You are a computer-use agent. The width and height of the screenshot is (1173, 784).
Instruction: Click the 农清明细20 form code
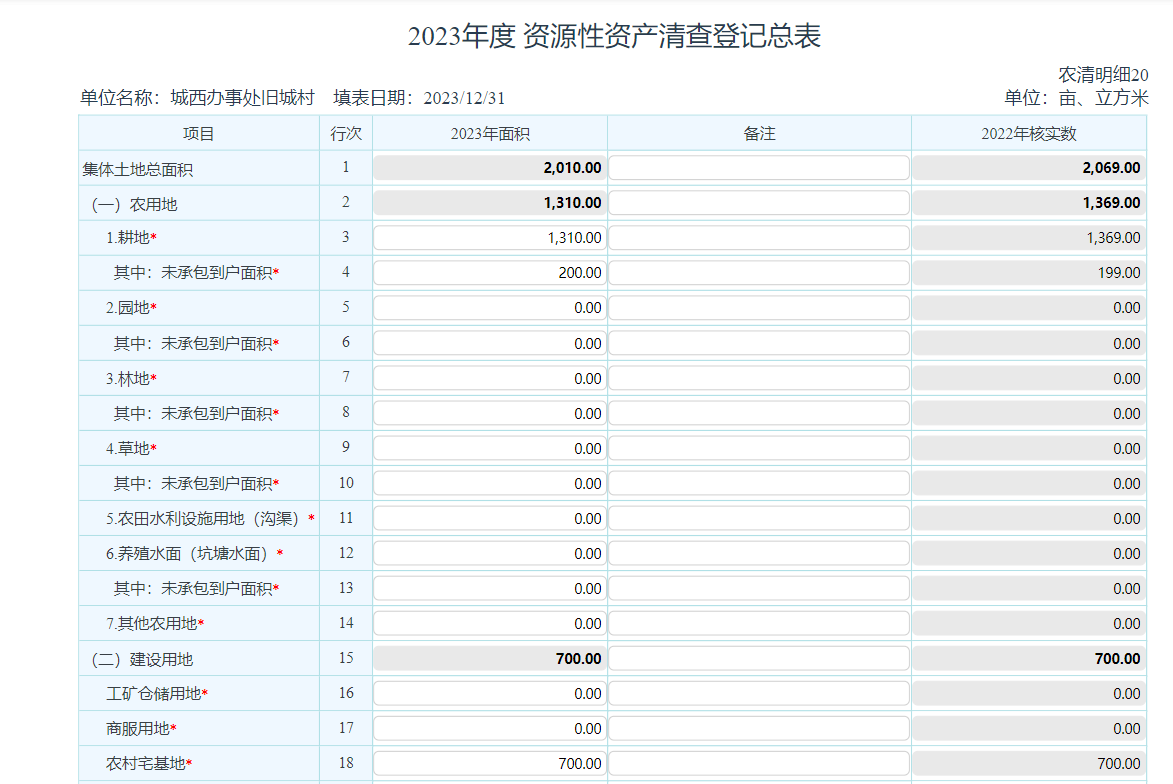coord(1103,75)
